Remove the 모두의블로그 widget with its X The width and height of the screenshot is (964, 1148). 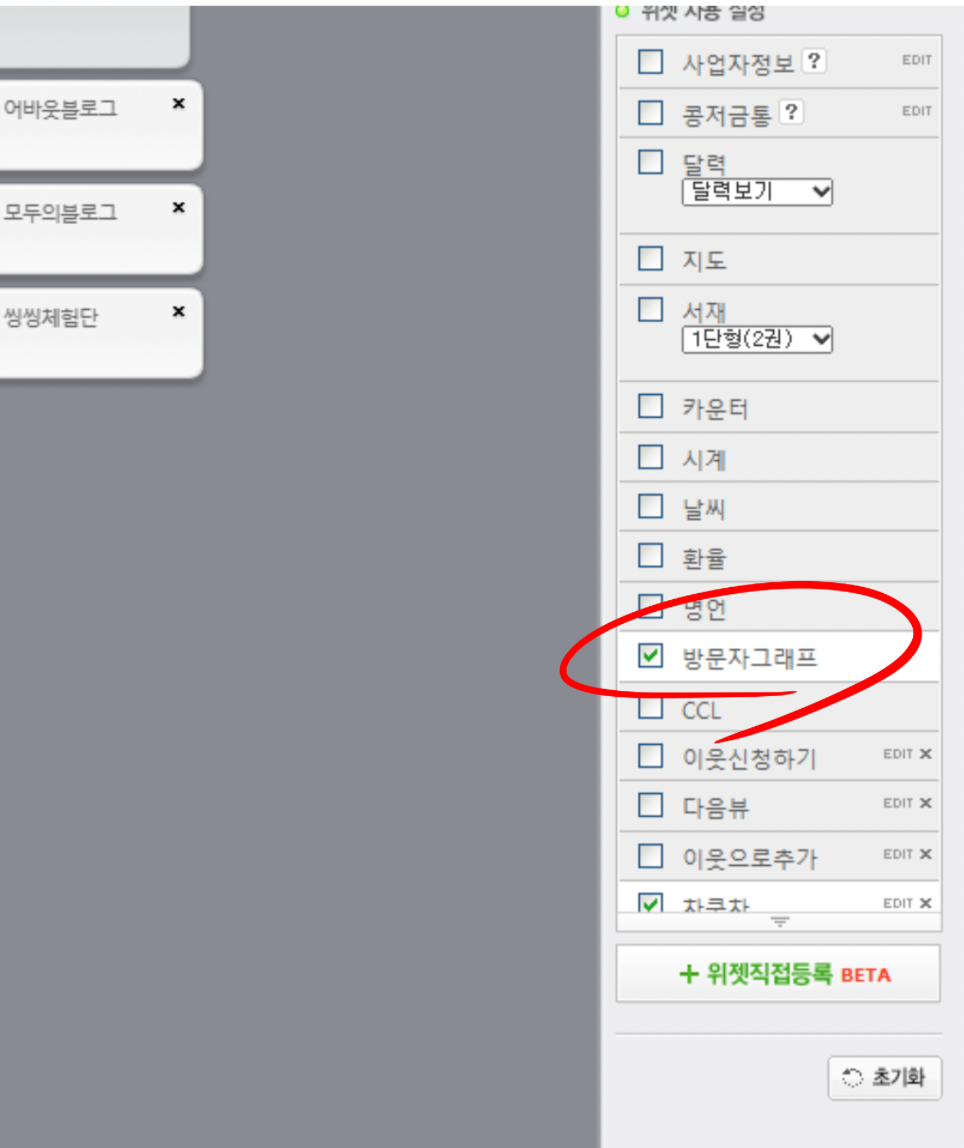click(178, 208)
